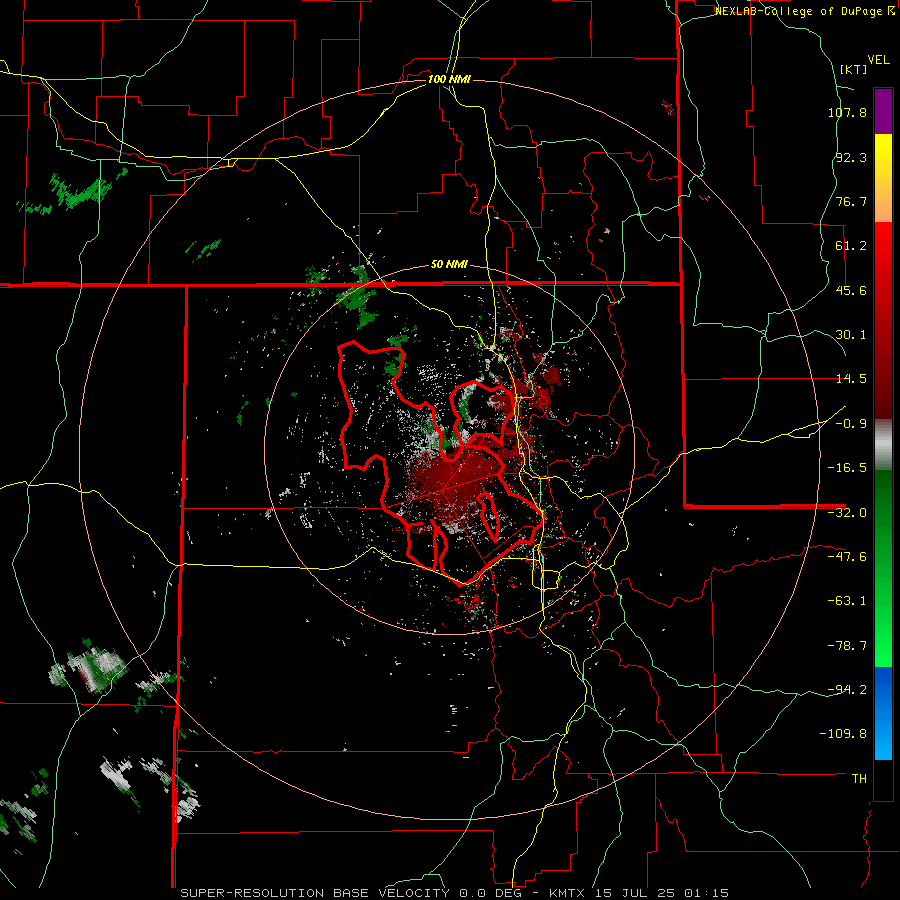
Task: Click the 61.2 scale value
Action: 851,246
